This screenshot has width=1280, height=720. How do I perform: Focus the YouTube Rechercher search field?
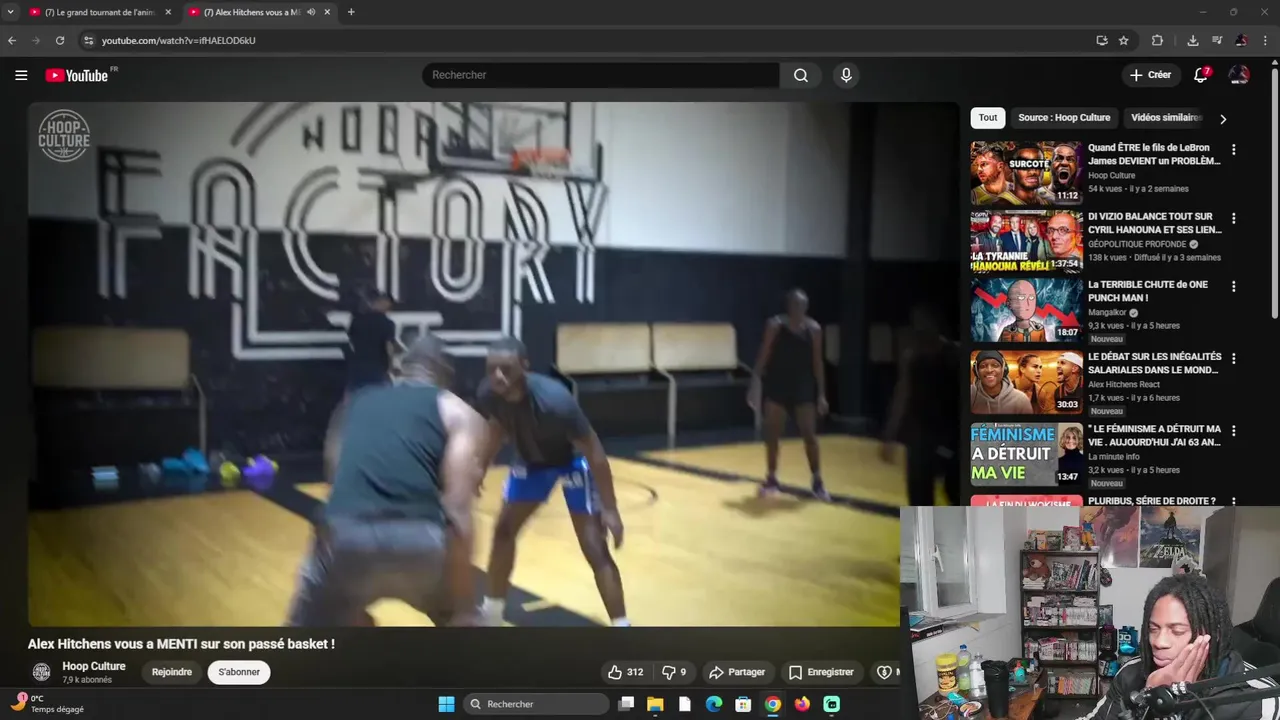600,75
